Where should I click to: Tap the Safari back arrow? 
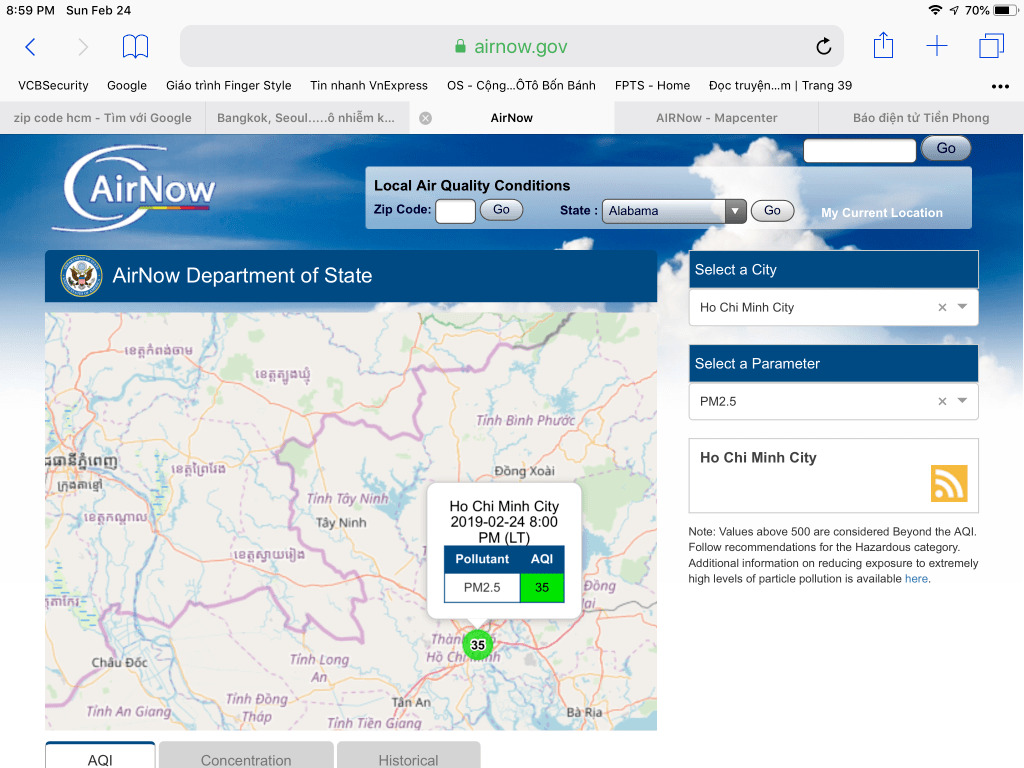(30, 46)
